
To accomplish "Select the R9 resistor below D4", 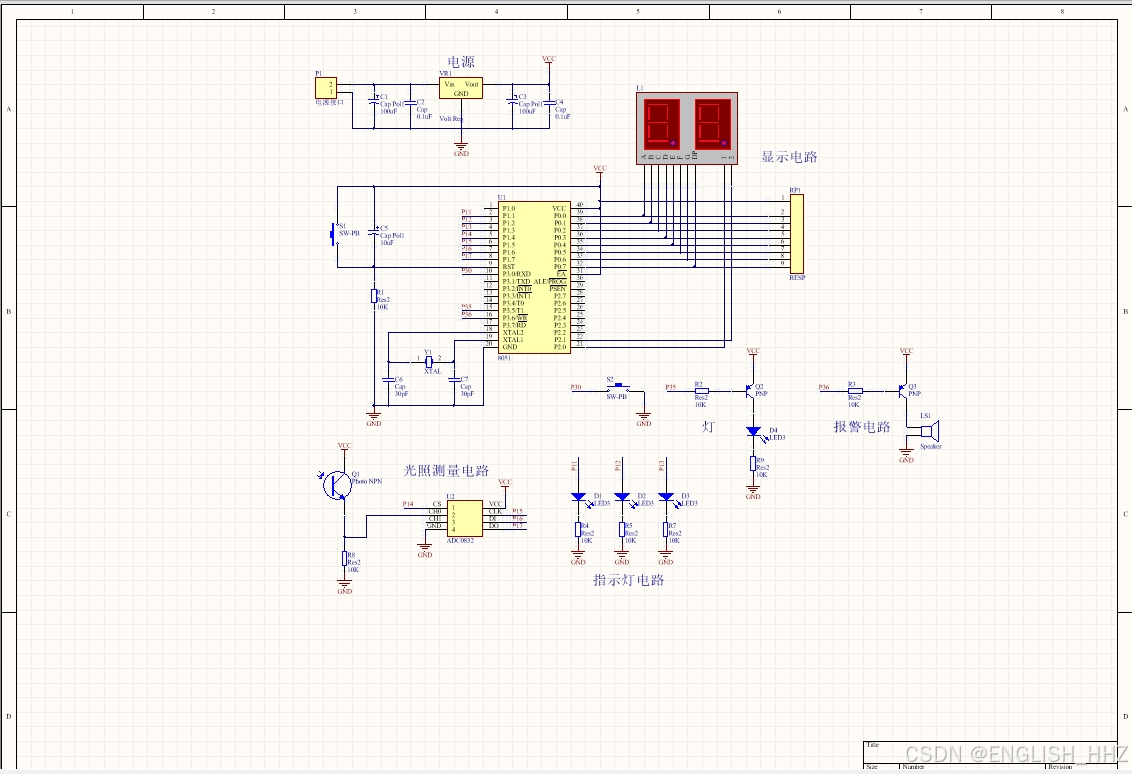I will 754,464.
